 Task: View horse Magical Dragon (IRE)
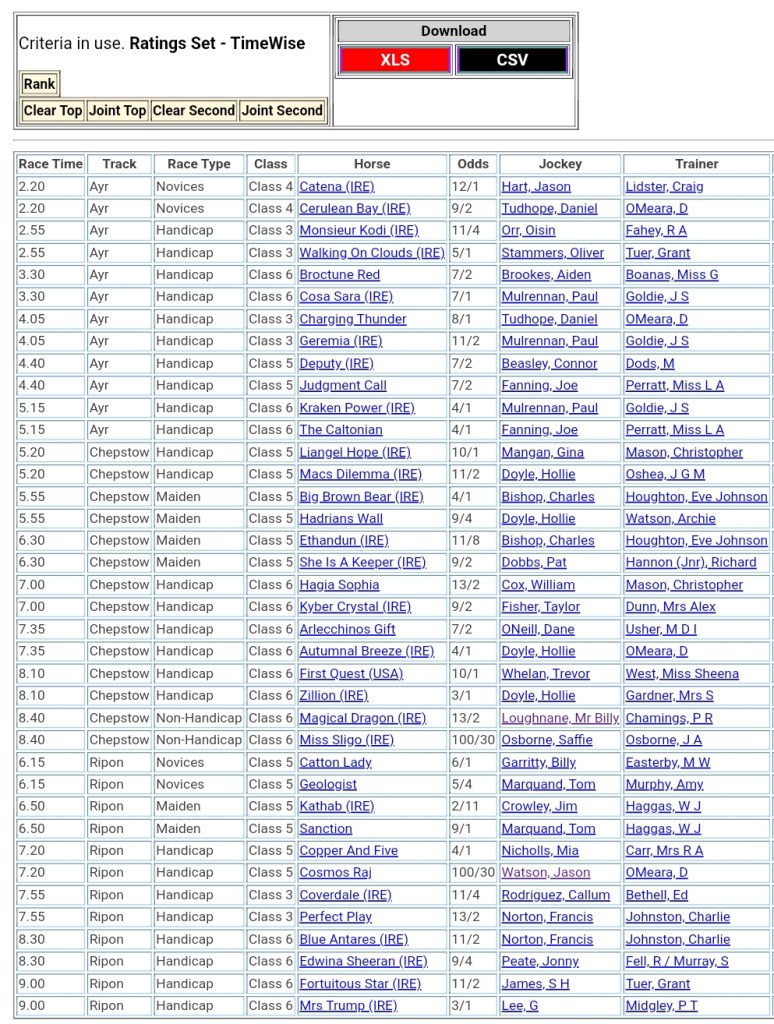(x=362, y=718)
